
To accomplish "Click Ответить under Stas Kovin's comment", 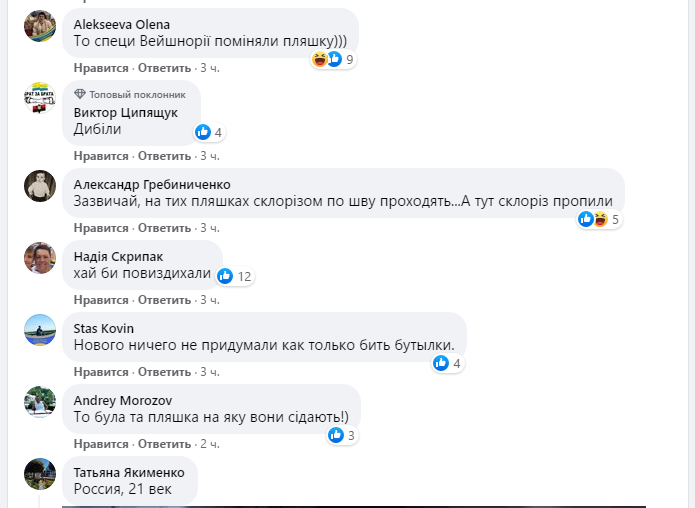I will coord(164,372).
